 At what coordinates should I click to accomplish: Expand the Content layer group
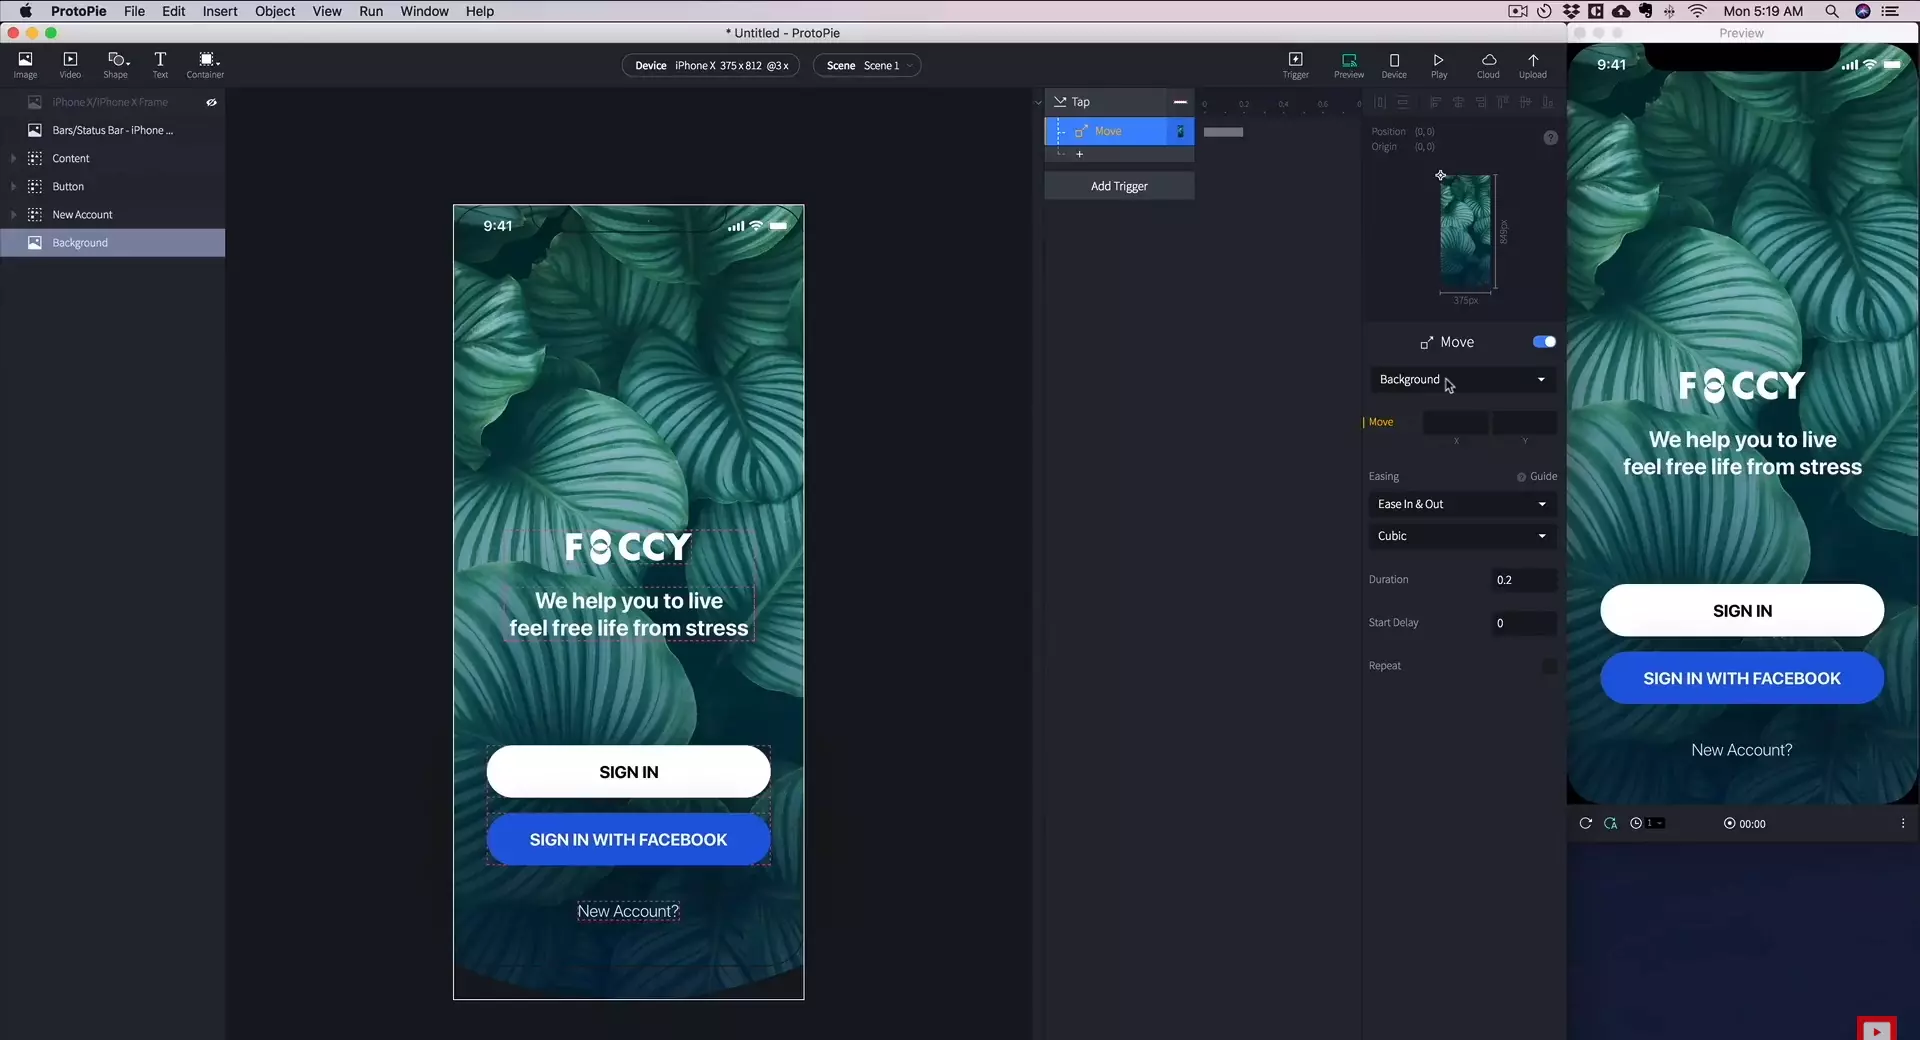tap(13, 158)
